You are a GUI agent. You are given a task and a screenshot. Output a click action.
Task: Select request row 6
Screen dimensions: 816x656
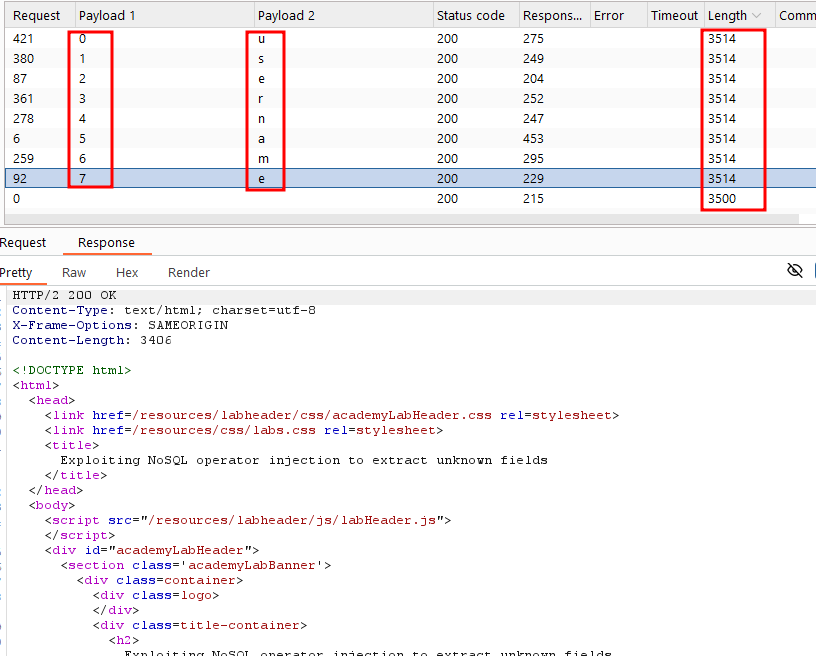(410, 139)
